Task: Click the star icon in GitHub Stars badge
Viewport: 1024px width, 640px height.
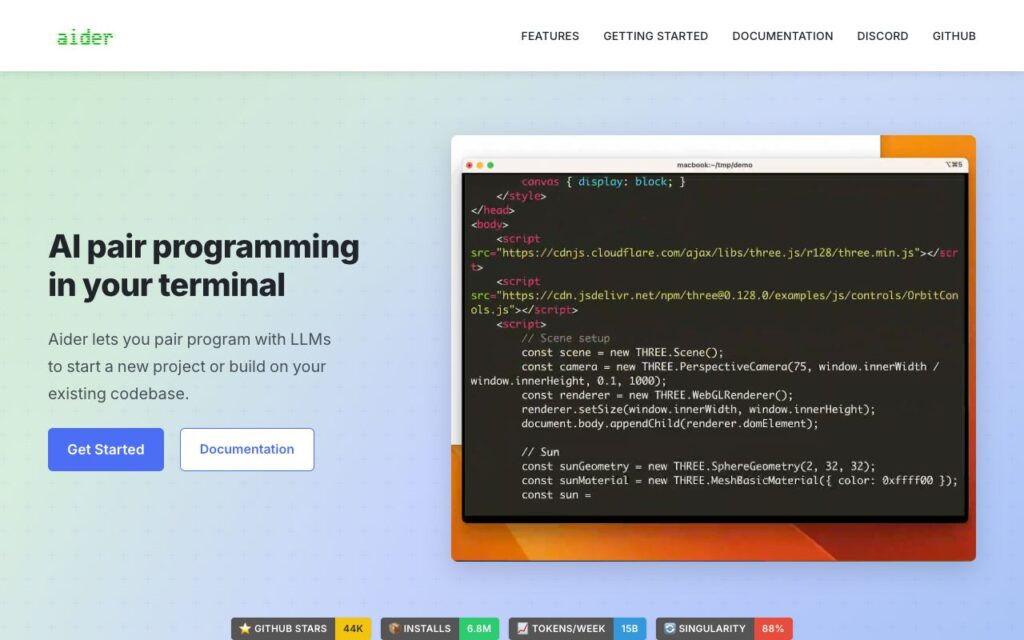Action: (245, 628)
